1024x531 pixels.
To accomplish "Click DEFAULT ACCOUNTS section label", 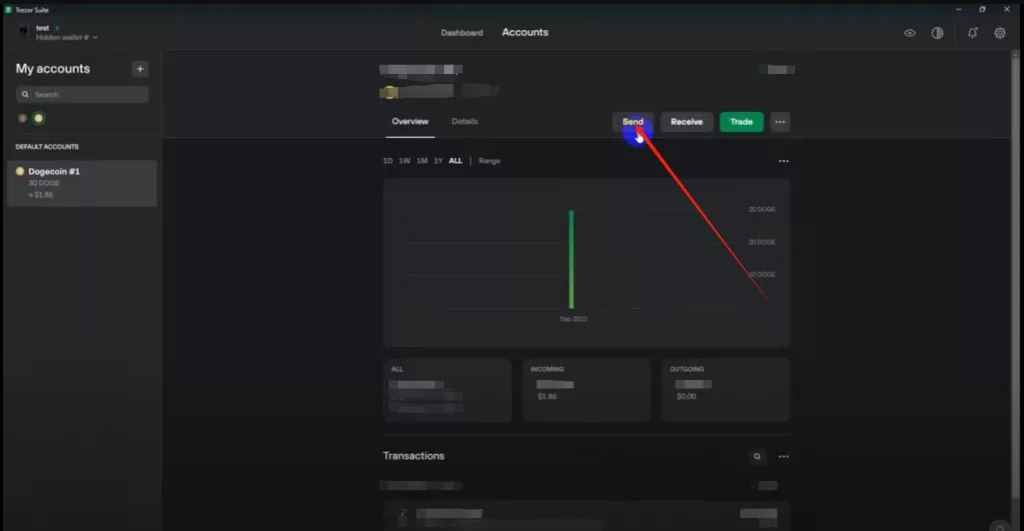I will point(47,146).
